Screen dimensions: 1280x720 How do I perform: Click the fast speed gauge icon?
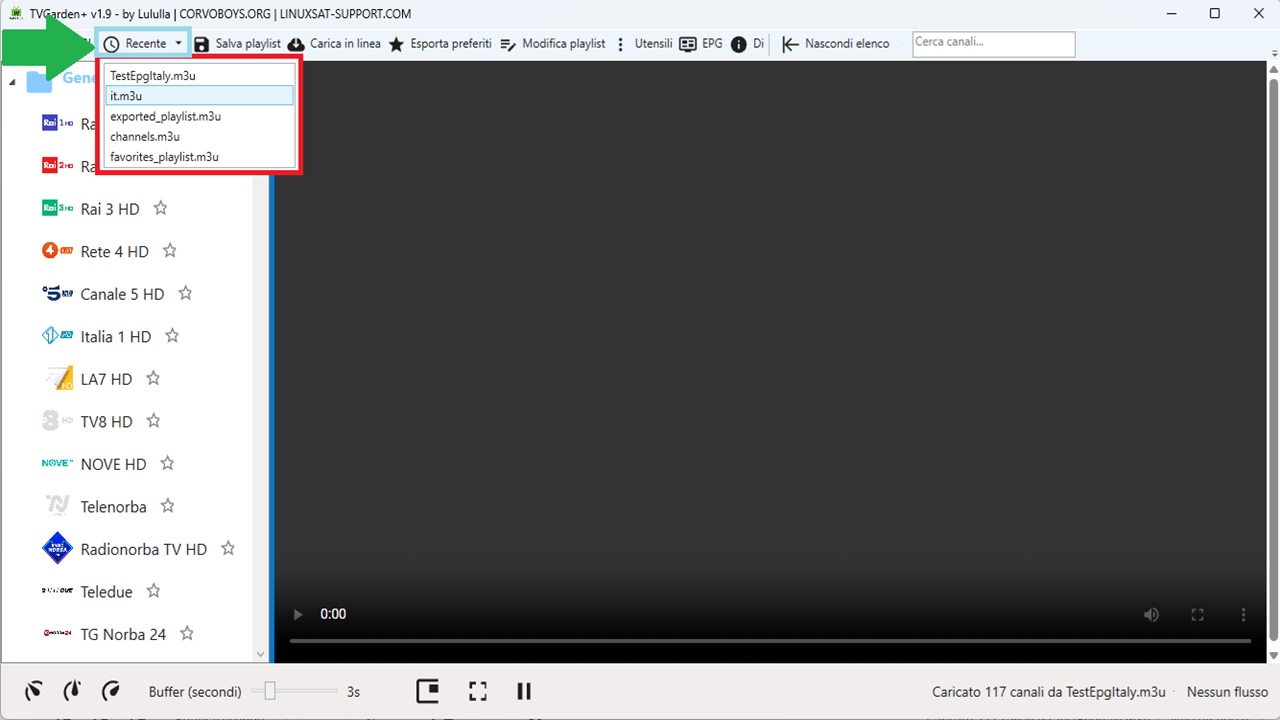tap(111, 691)
